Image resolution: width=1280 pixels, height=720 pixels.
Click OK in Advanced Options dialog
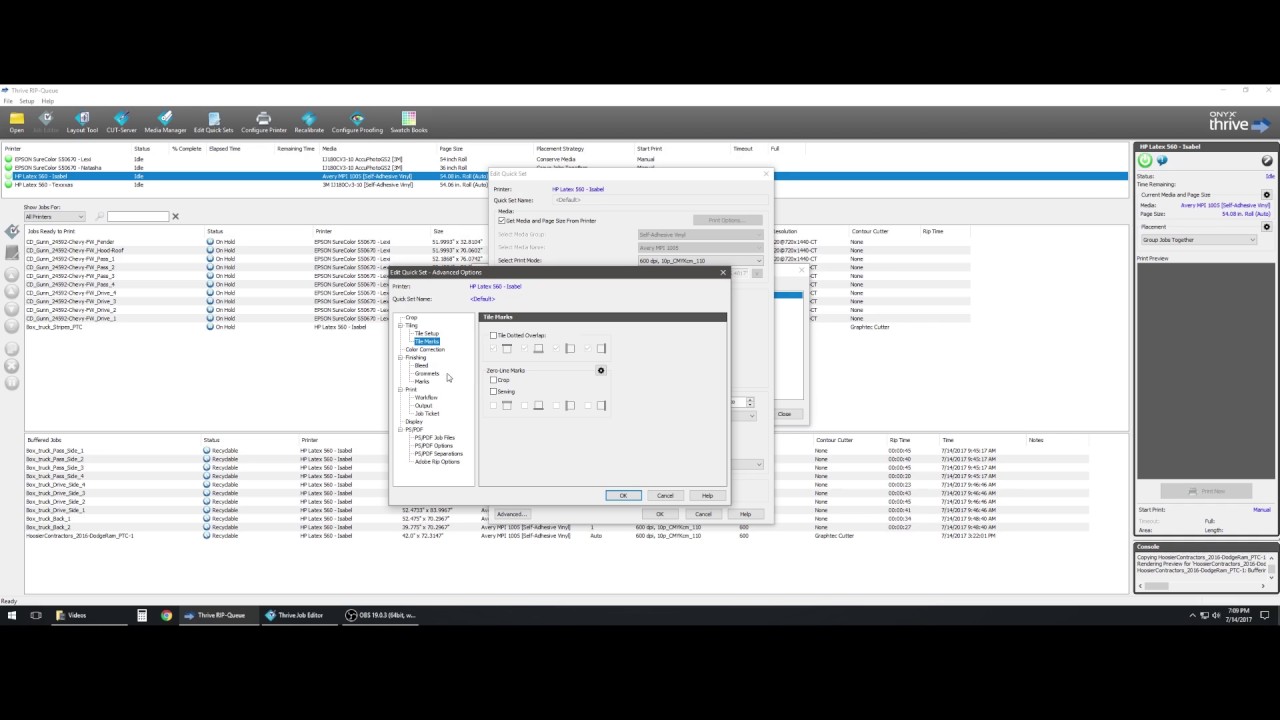623,496
